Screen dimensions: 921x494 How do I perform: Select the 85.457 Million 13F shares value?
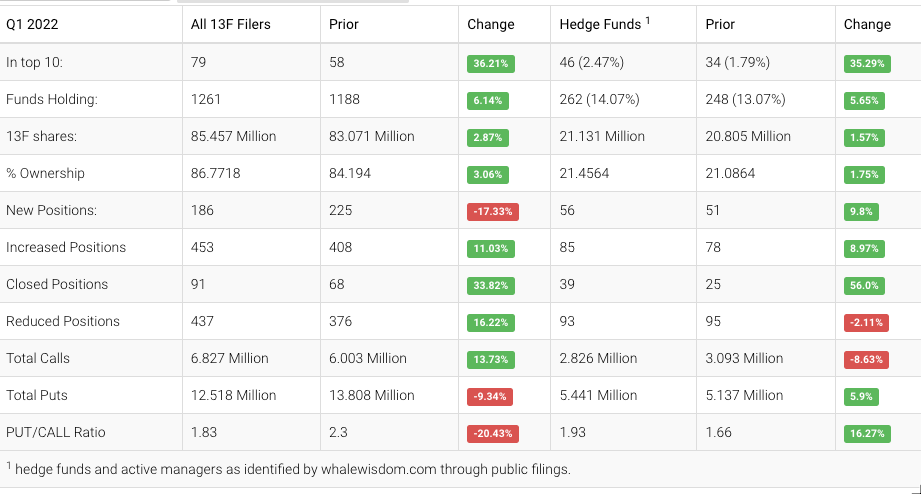233,136
